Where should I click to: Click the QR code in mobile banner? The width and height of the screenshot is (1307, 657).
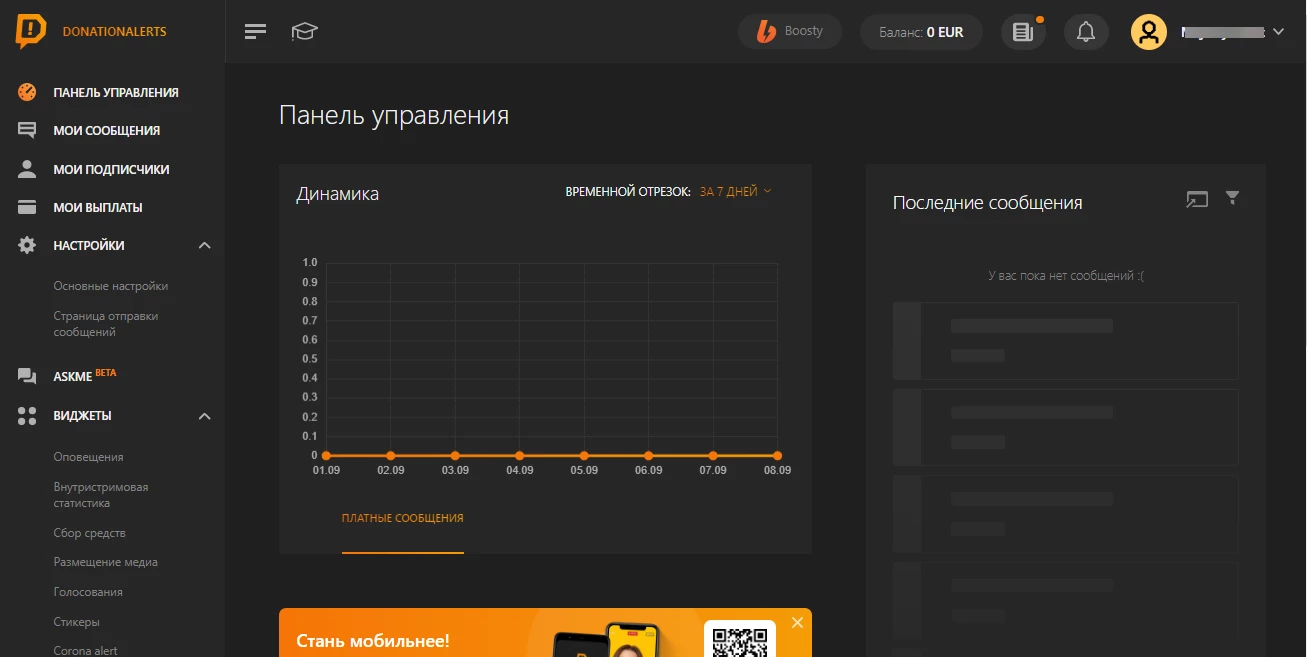coord(740,639)
